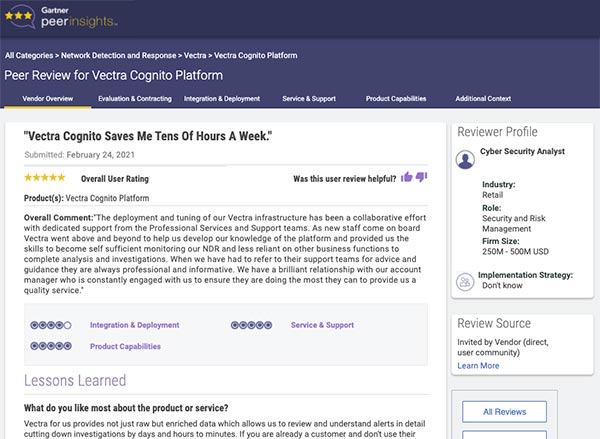
Task: Click the Review Source heading
Action: point(494,323)
